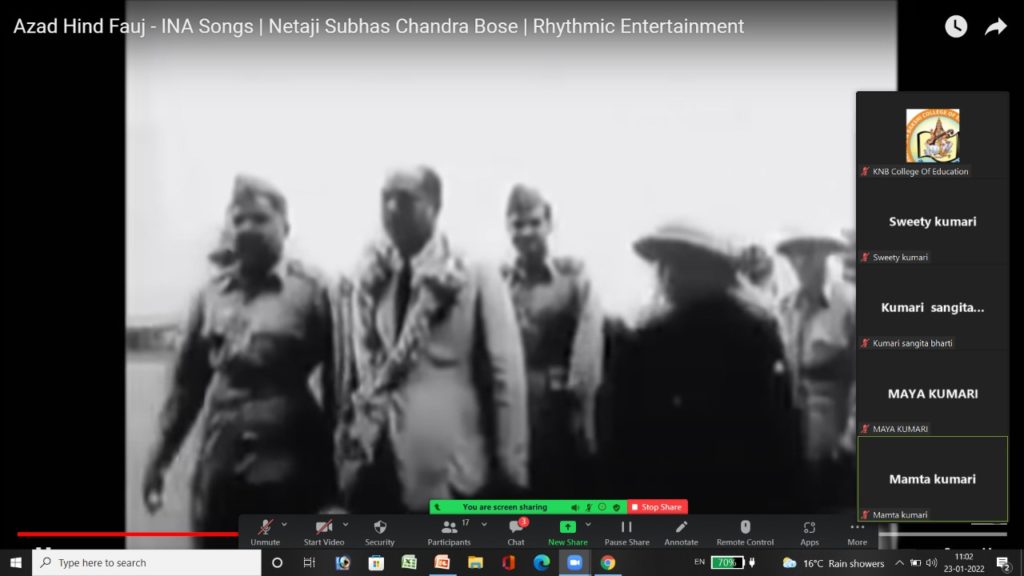Click the circular info icon on sharing bar
Screen dimensions: 1024x576
[602, 507]
